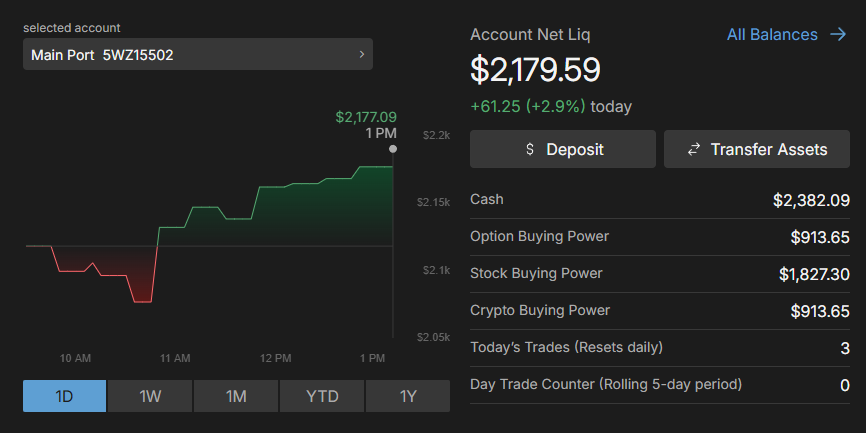Open the All Balances link
The width and height of the screenshot is (866, 433).
point(772,35)
